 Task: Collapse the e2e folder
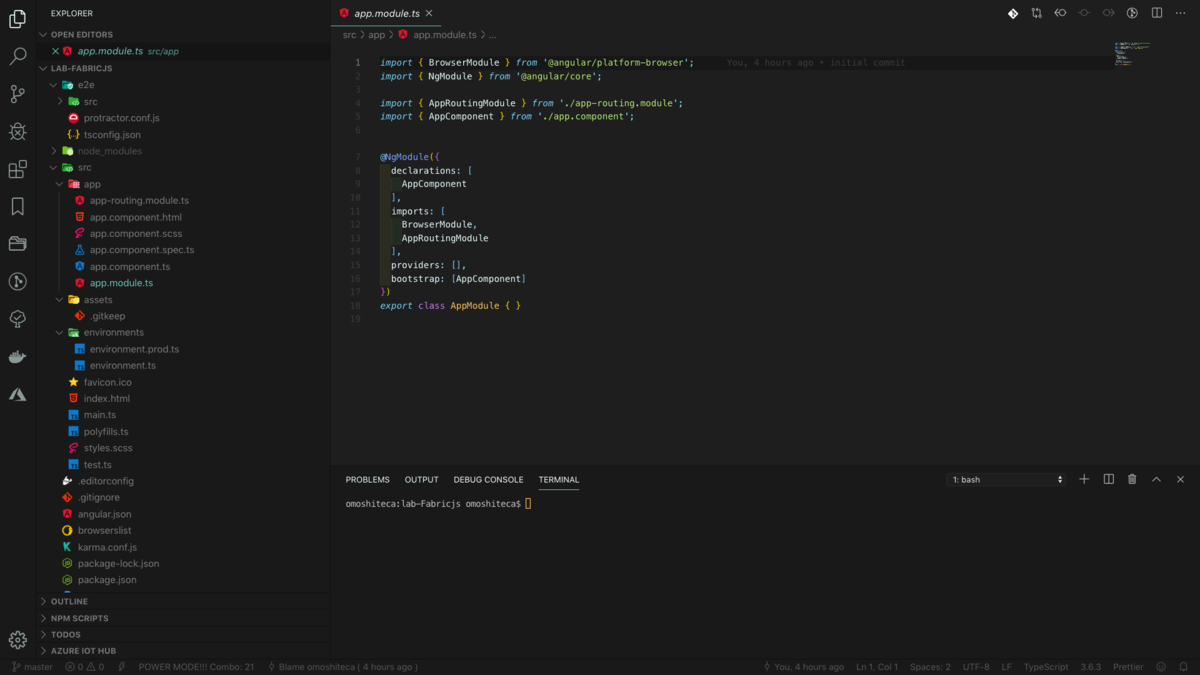click(x=54, y=85)
